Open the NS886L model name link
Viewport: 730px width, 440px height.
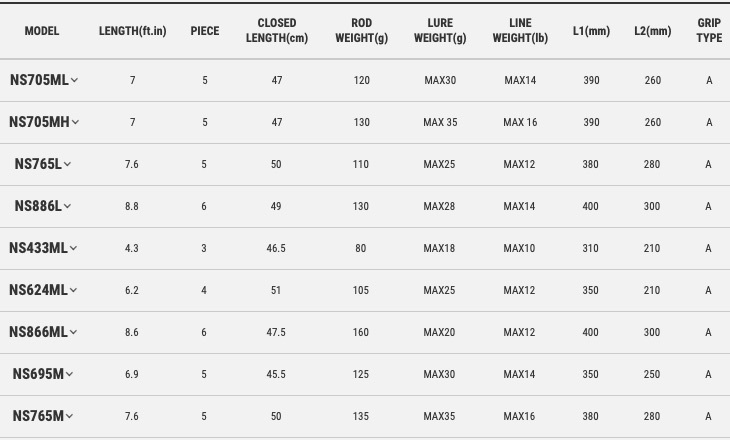[x=38, y=206]
